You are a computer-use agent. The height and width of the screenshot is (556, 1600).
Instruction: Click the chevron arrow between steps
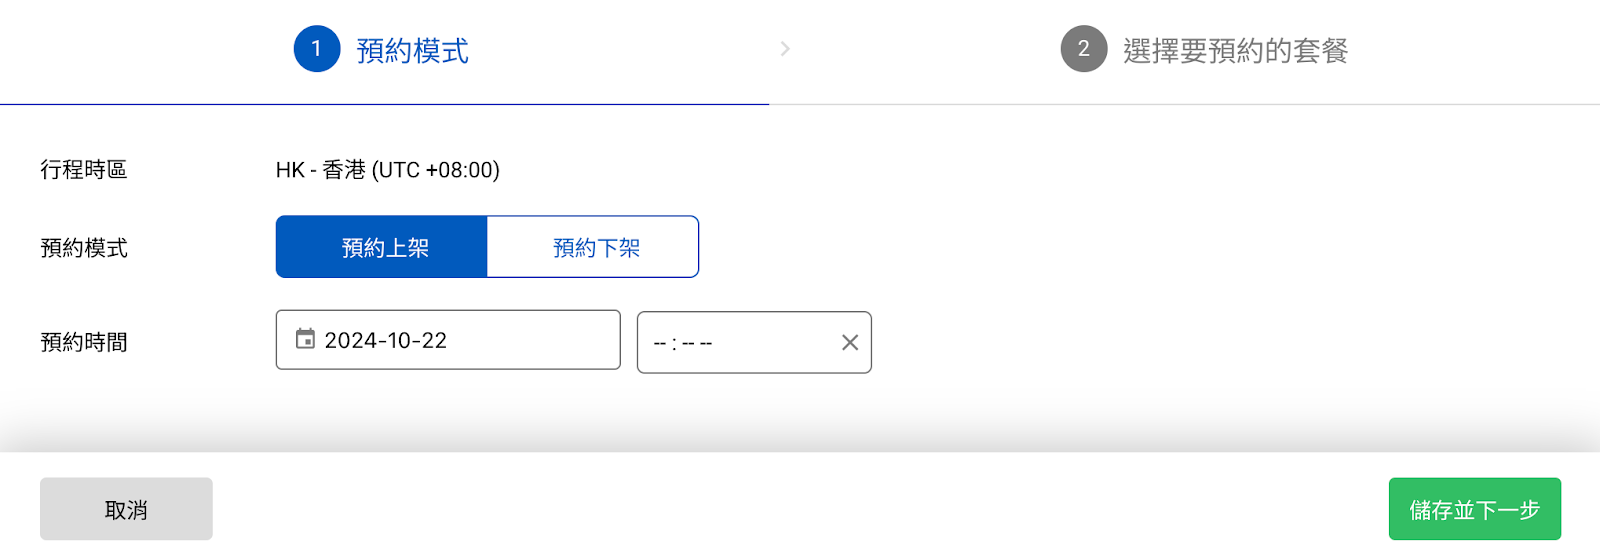click(785, 49)
